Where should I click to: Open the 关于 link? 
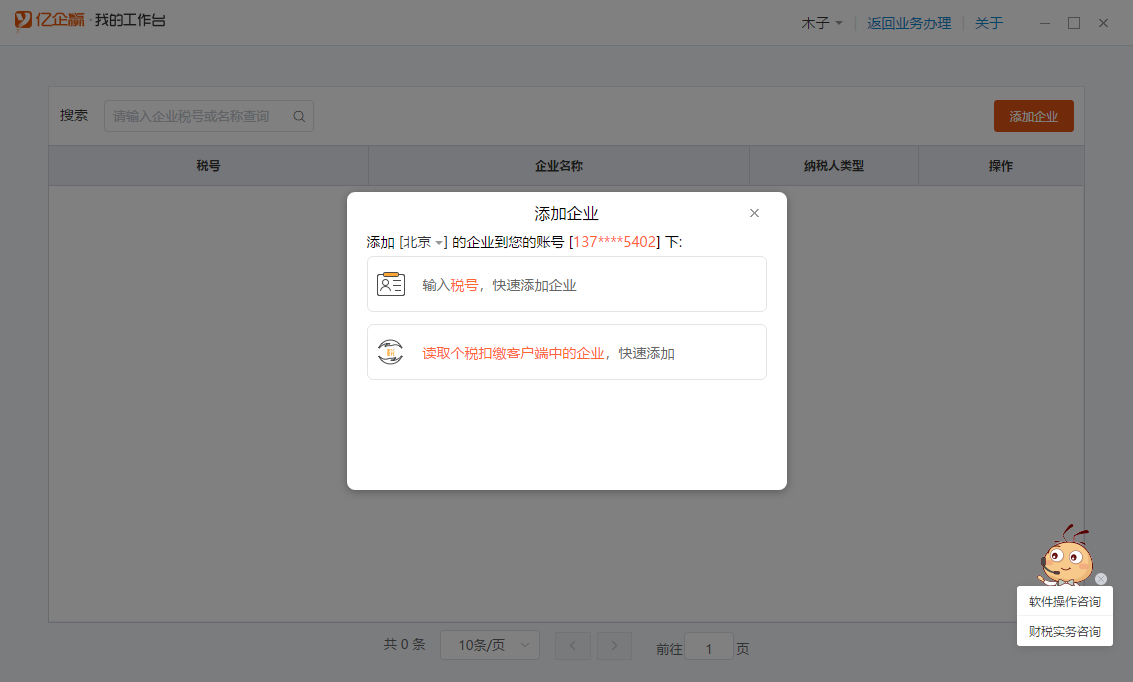988,23
